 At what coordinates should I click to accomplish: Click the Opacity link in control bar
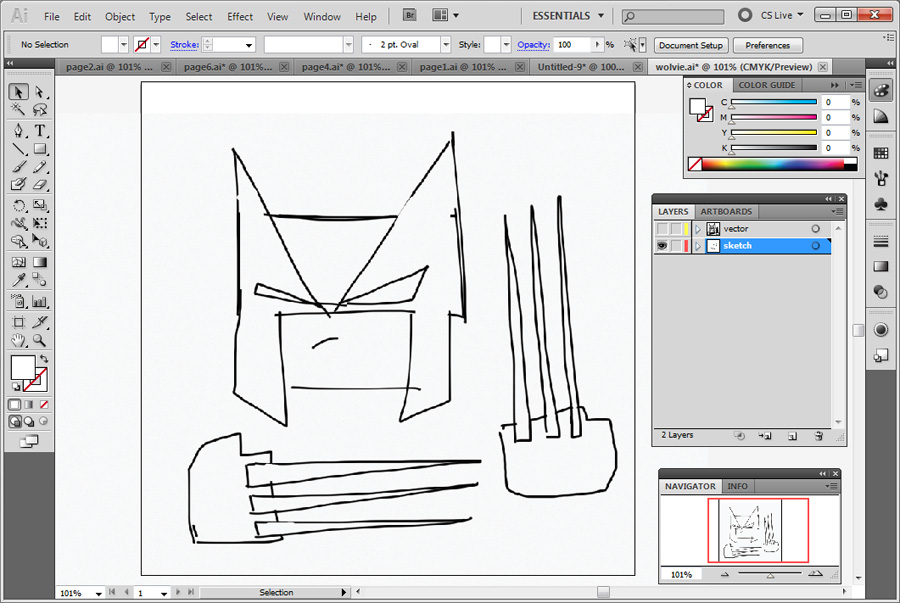coord(533,44)
